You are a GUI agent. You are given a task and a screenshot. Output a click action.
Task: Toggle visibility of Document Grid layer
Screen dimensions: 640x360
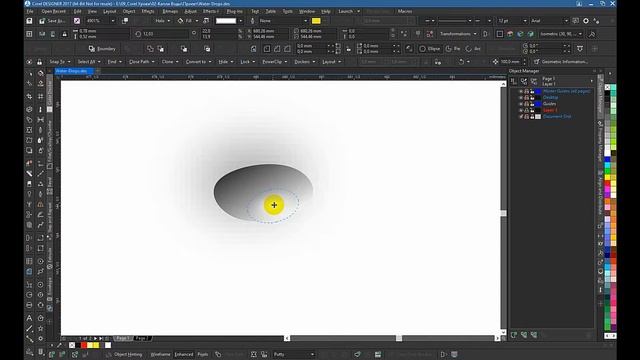521,117
